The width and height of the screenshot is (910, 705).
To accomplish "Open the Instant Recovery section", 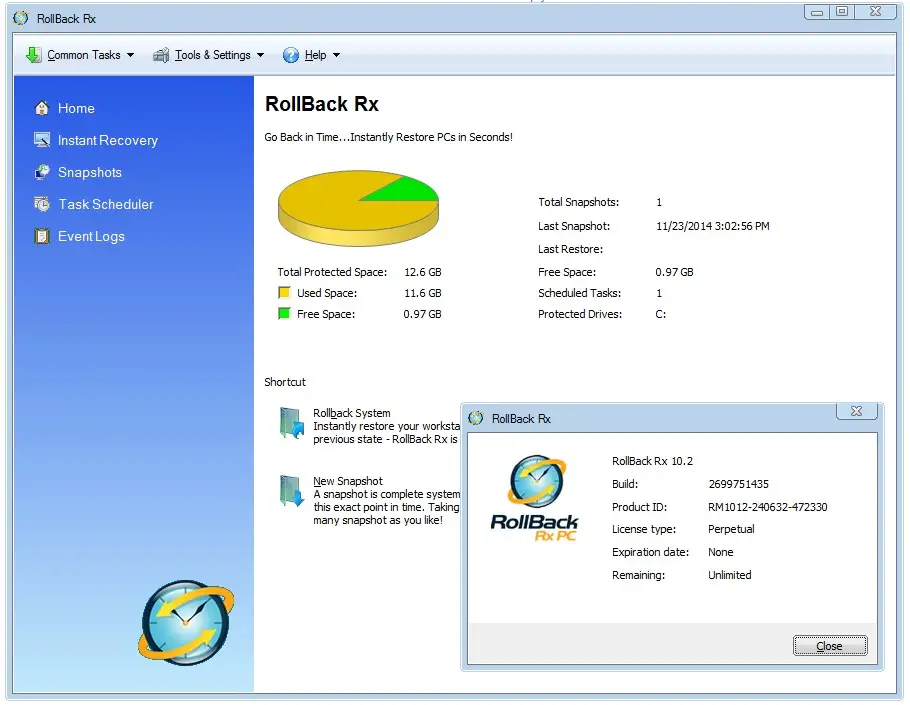I will 108,140.
